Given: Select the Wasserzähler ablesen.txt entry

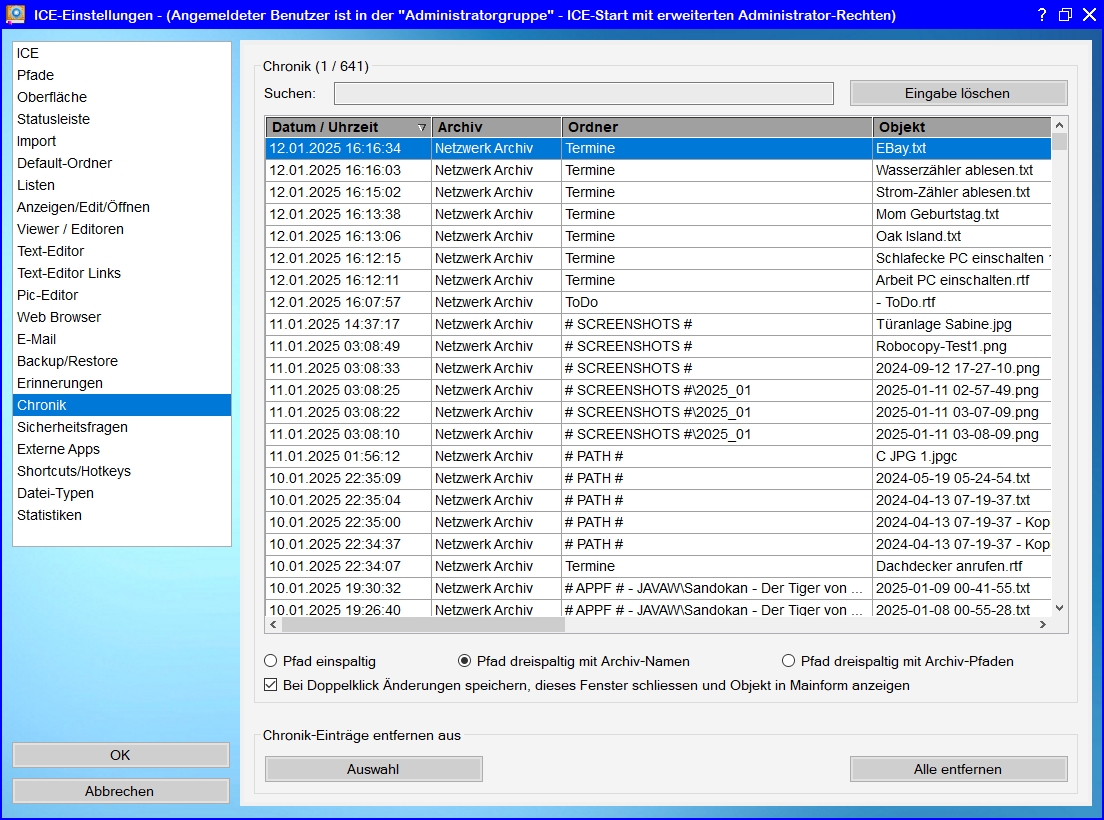Looking at the screenshot, I should (x=962, y=170).
